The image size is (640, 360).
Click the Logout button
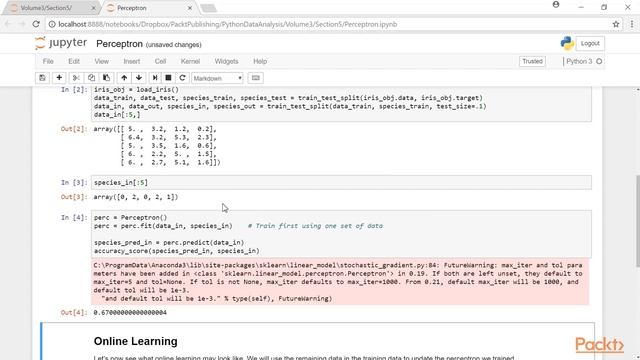[x=590, y=43]
